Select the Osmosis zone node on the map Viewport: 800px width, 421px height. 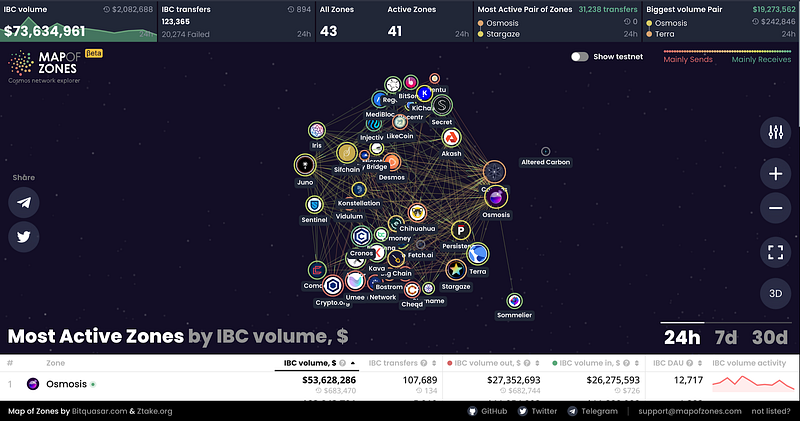pyautogui.click(x=495, y=197)
